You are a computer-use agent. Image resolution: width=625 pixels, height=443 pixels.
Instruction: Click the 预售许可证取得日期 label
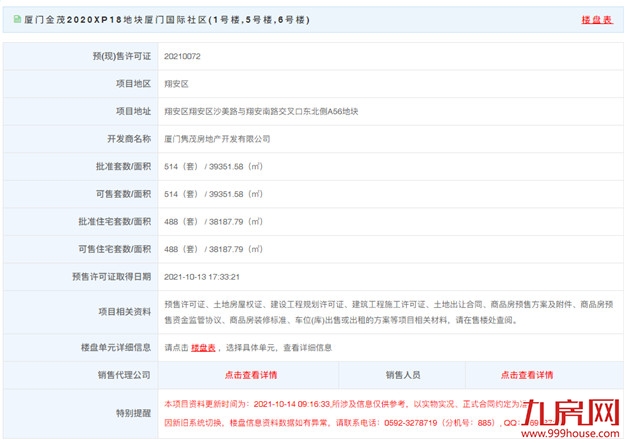tap(112, 277)
